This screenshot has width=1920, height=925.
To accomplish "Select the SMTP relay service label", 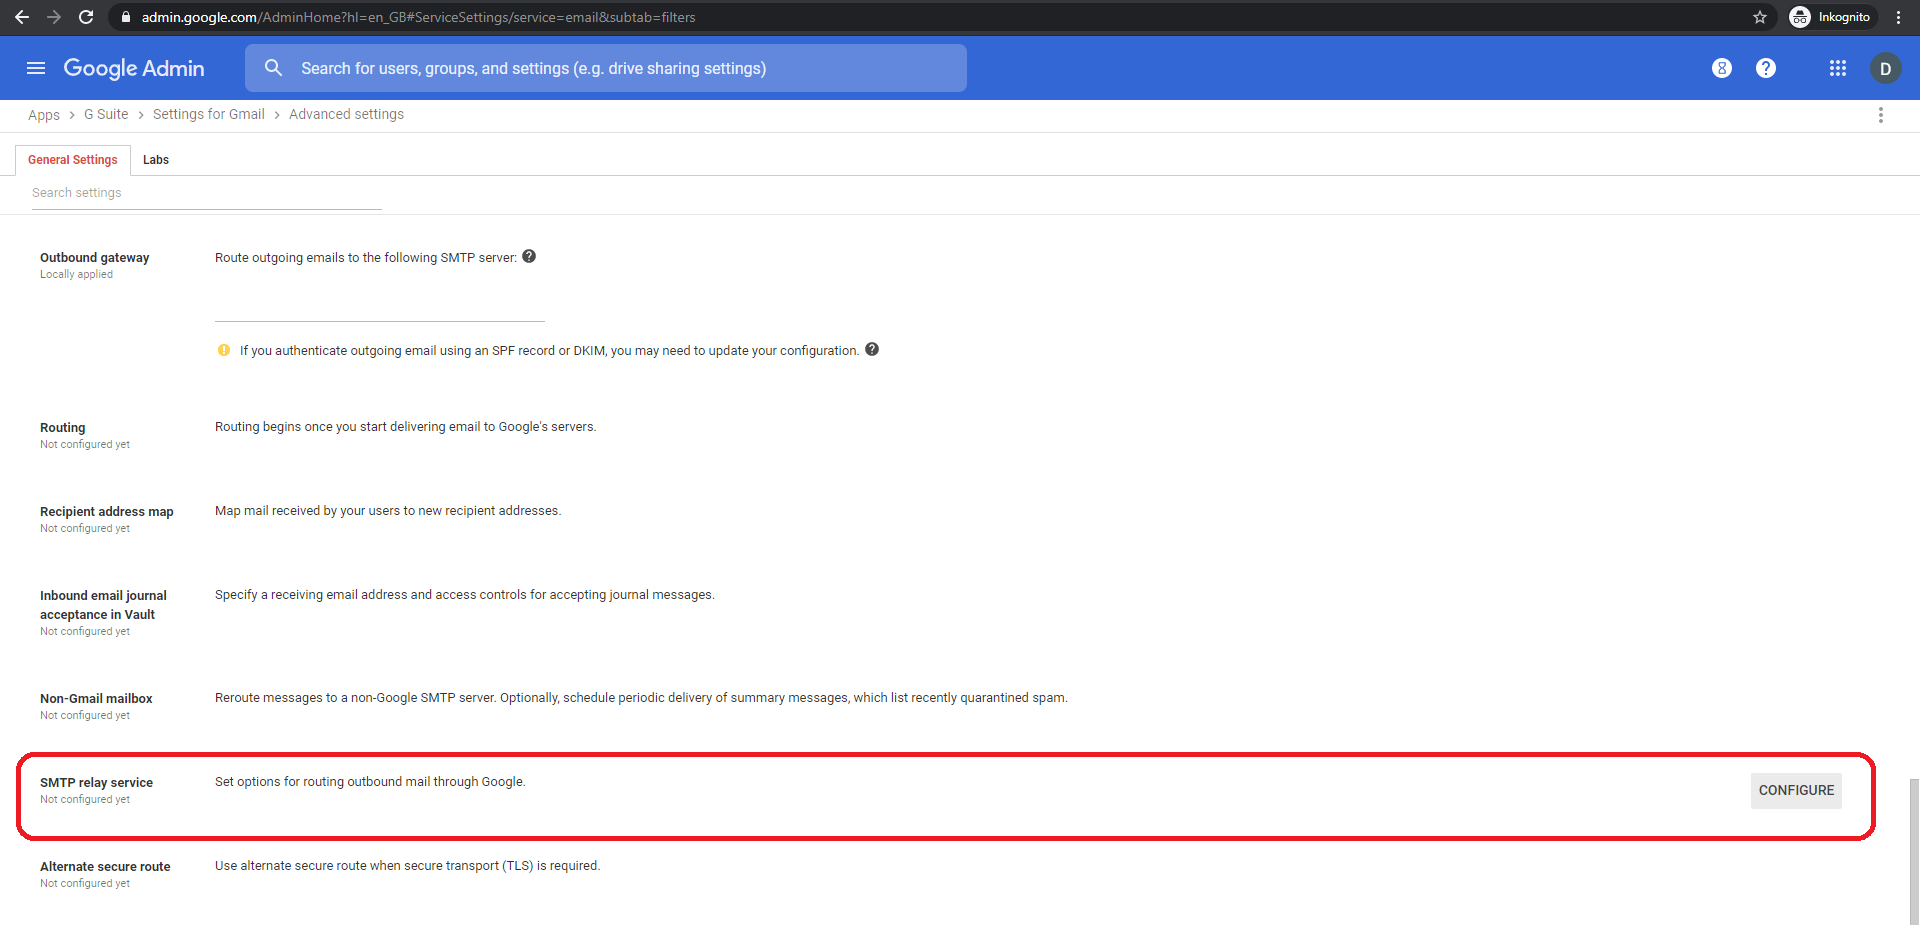I will (x=96, y=783).
